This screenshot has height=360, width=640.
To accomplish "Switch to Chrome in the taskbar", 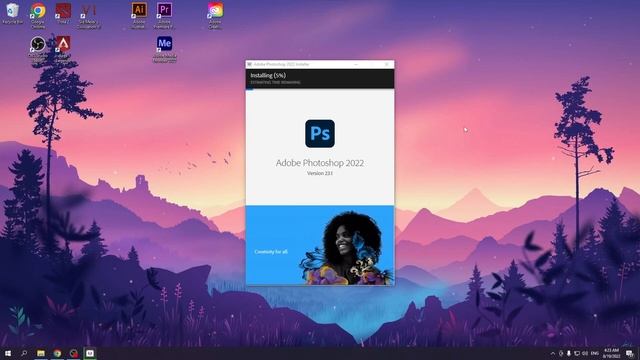I will coord(57,353).
